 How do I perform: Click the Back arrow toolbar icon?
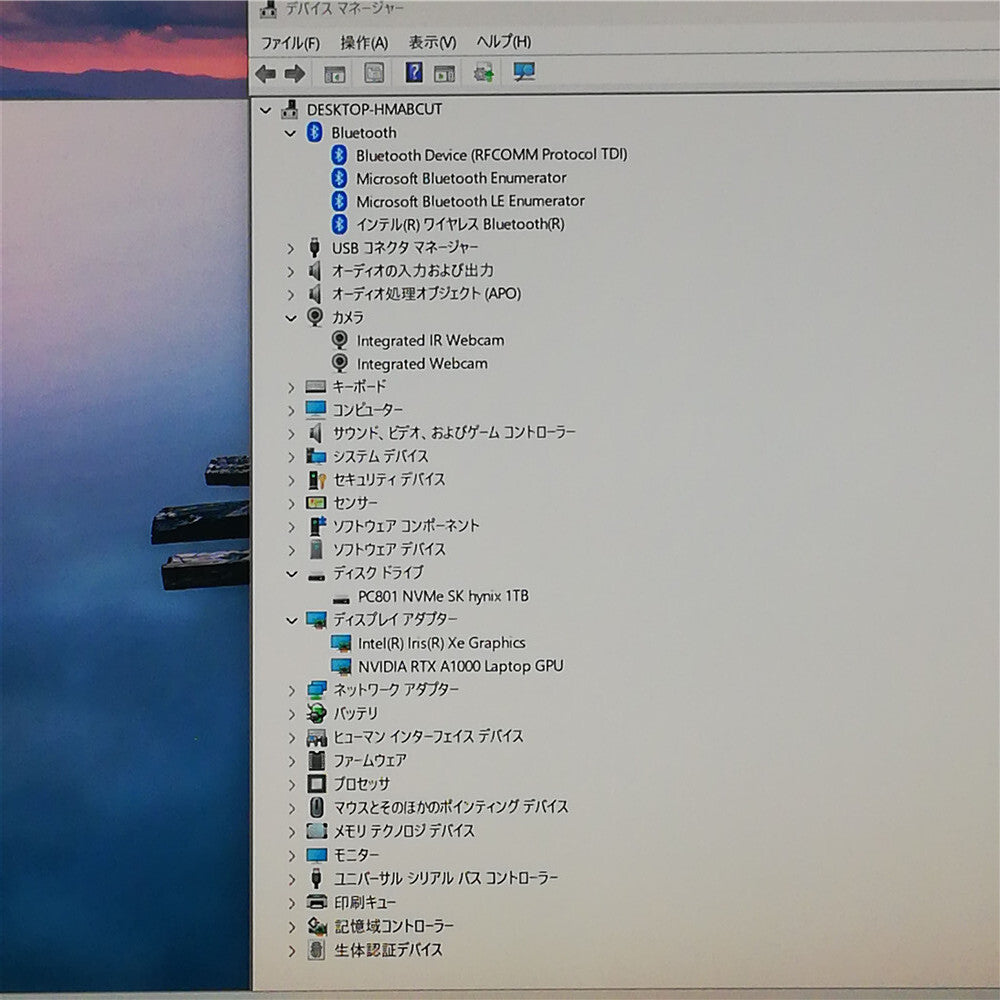265,74
